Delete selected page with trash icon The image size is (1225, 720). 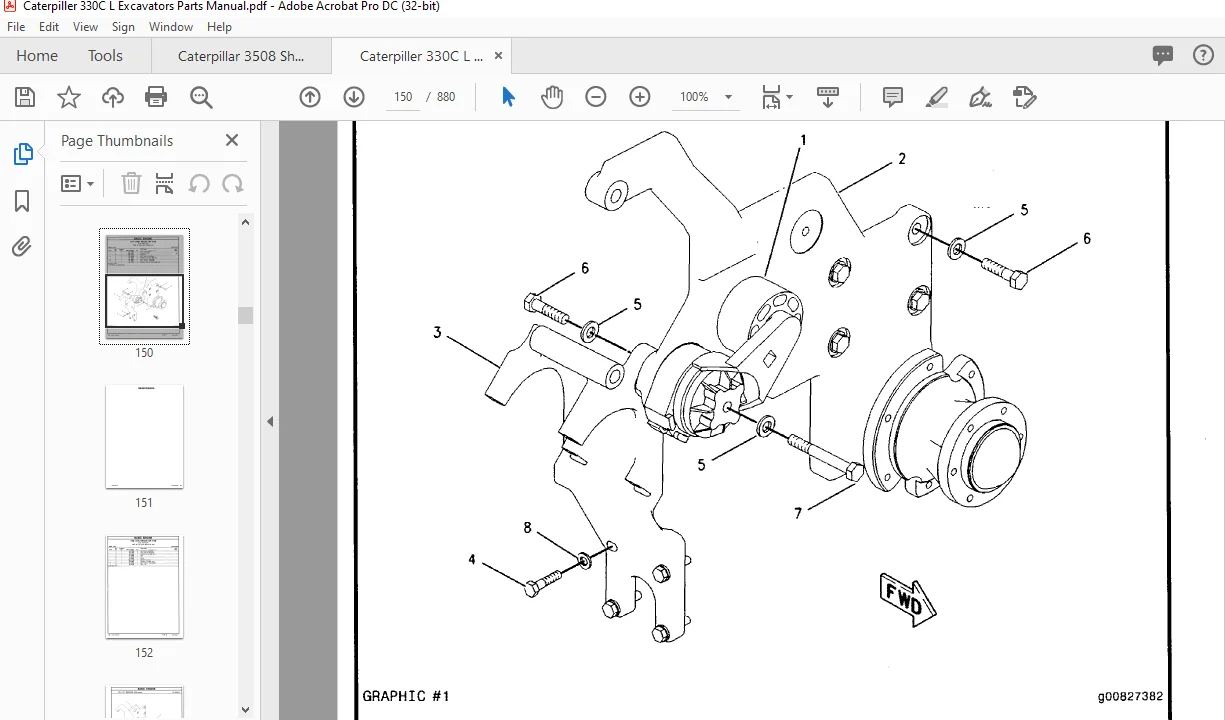coord(131,183)
